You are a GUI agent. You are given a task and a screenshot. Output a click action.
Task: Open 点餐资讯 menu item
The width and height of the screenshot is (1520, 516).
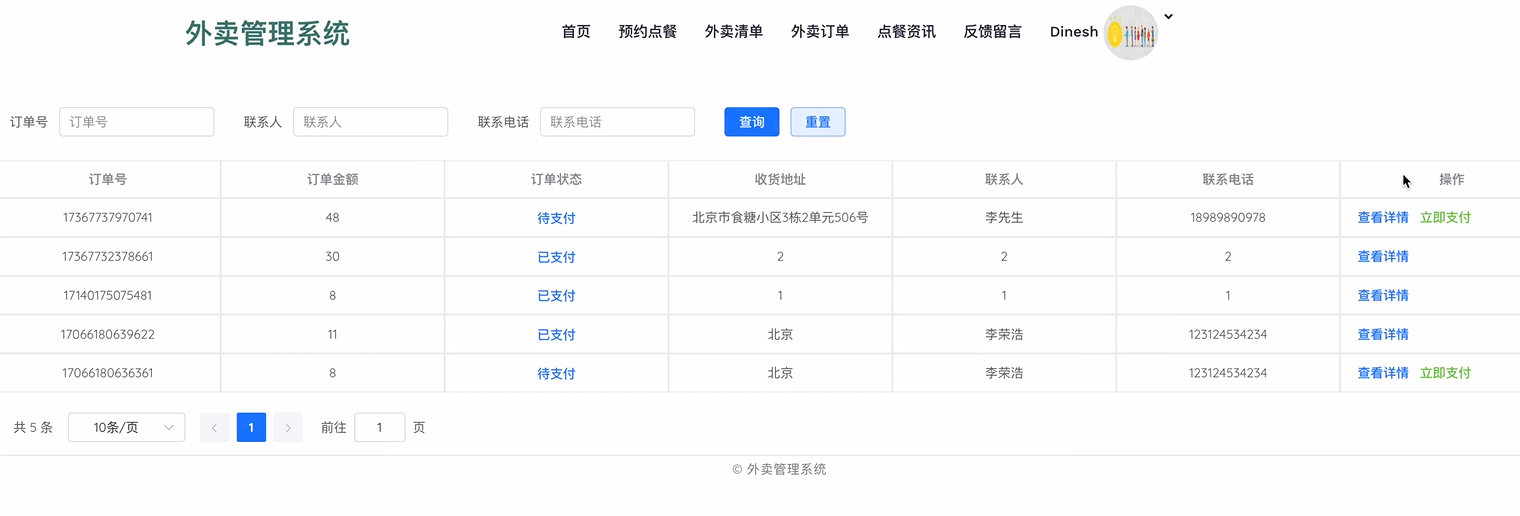[907, 32]
